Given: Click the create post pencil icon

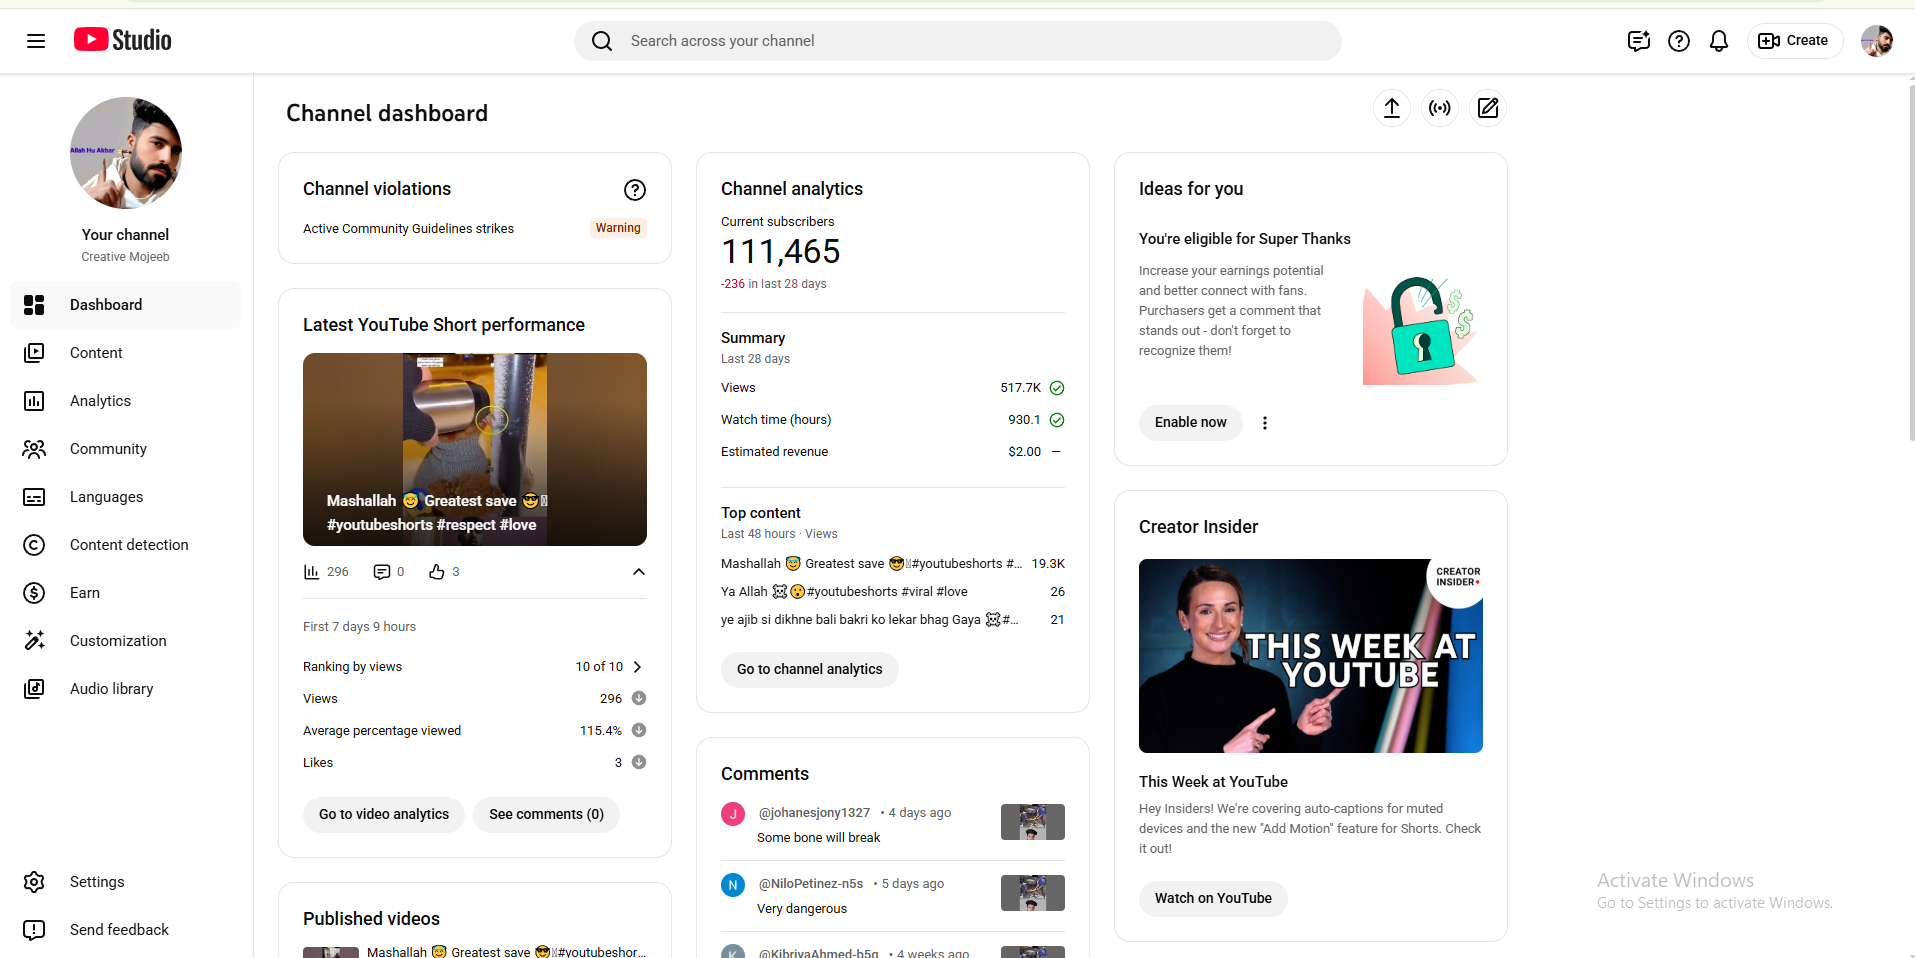Looking at the screenshot, I should (x=1487, y=108).
